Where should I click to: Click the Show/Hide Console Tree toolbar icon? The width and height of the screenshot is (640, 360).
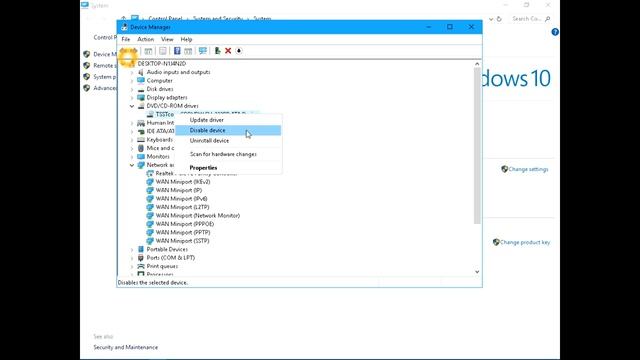point(148,51)
